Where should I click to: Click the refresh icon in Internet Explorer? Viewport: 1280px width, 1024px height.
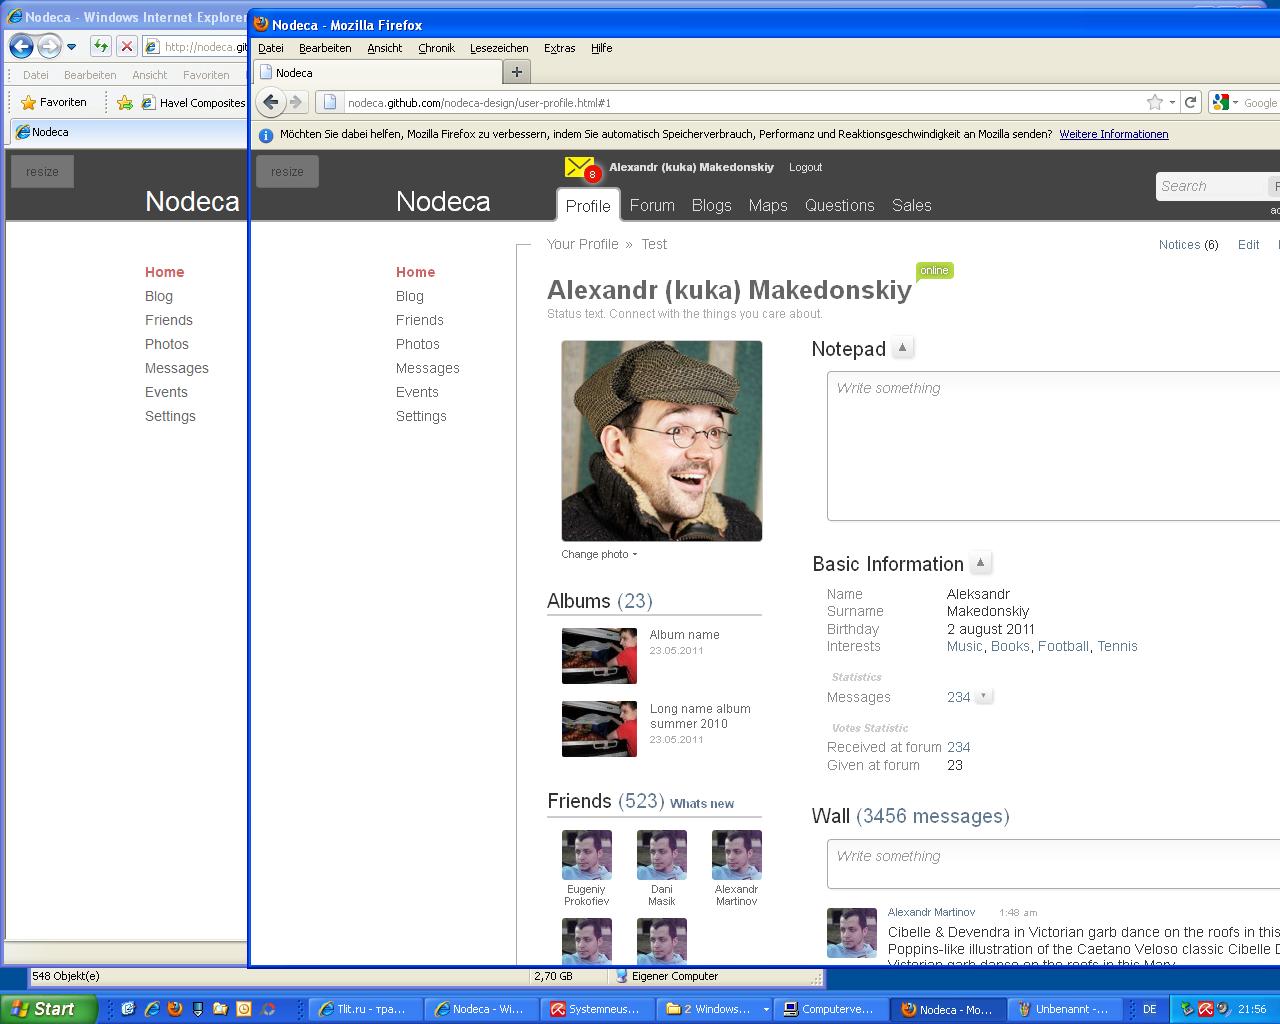pos(101,46)
